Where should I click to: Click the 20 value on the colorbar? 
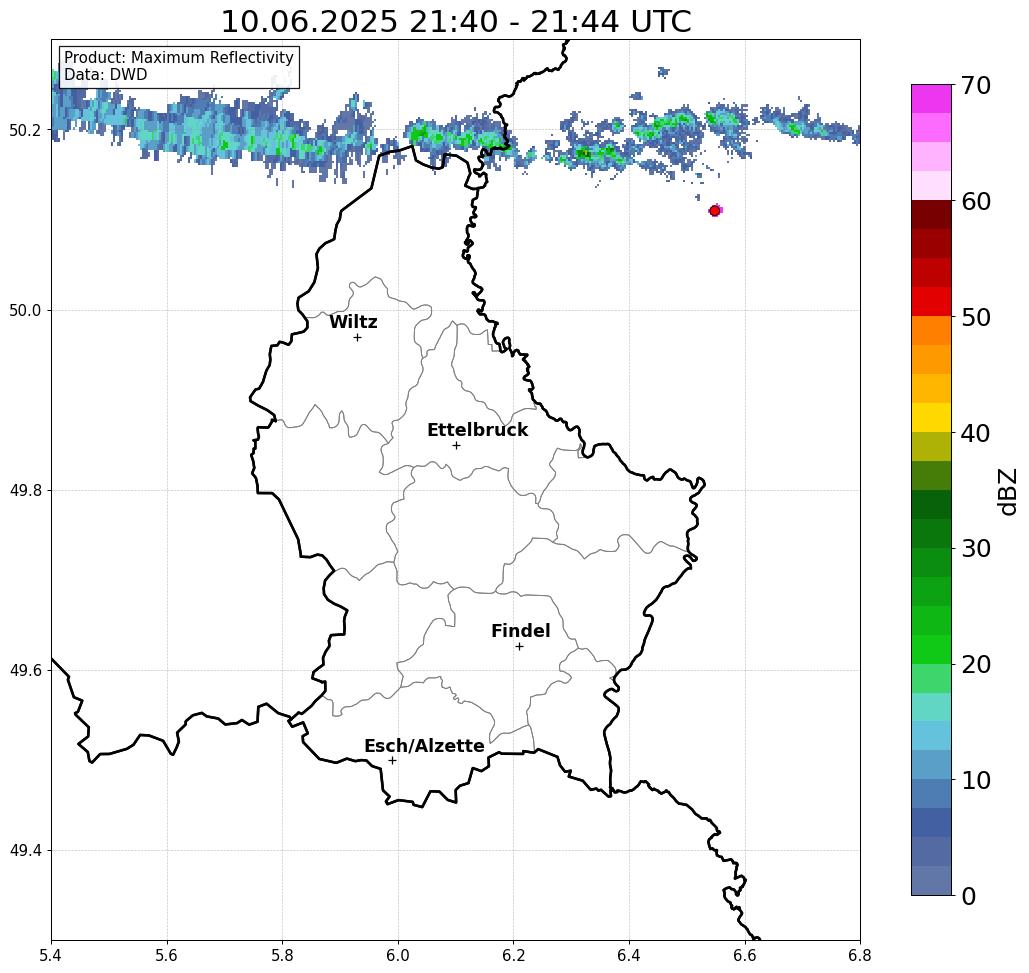click(x=976, y=665)
